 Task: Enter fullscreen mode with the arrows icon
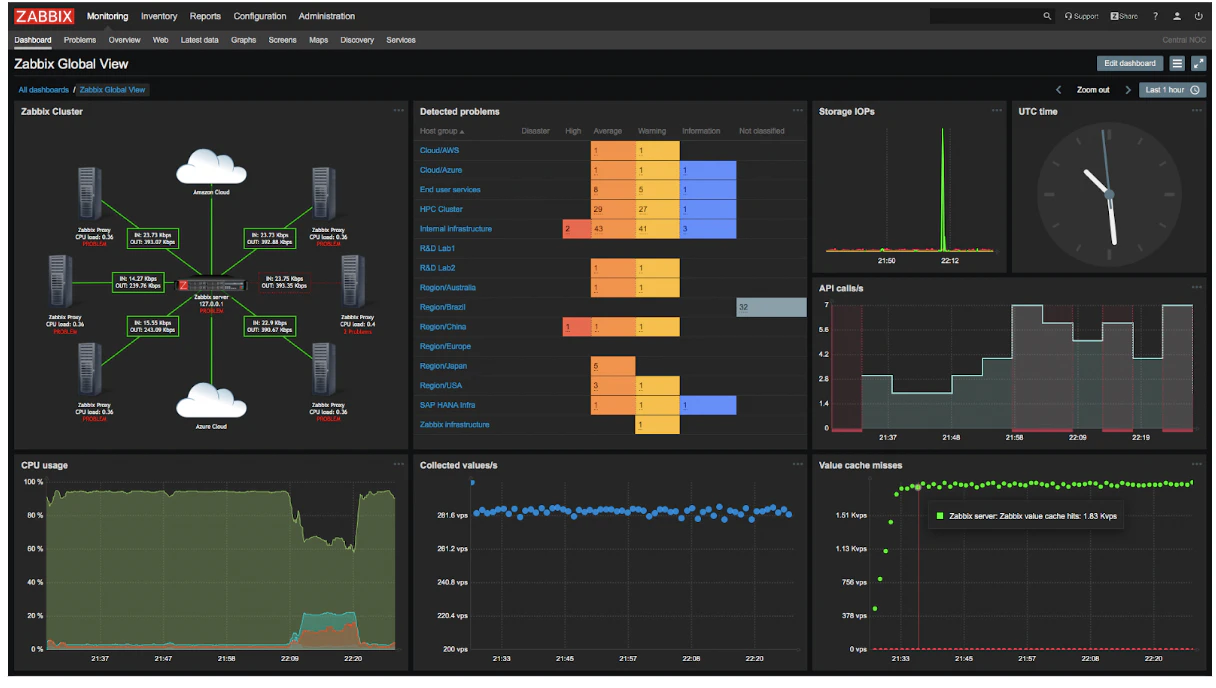[x=1198, y=63]
